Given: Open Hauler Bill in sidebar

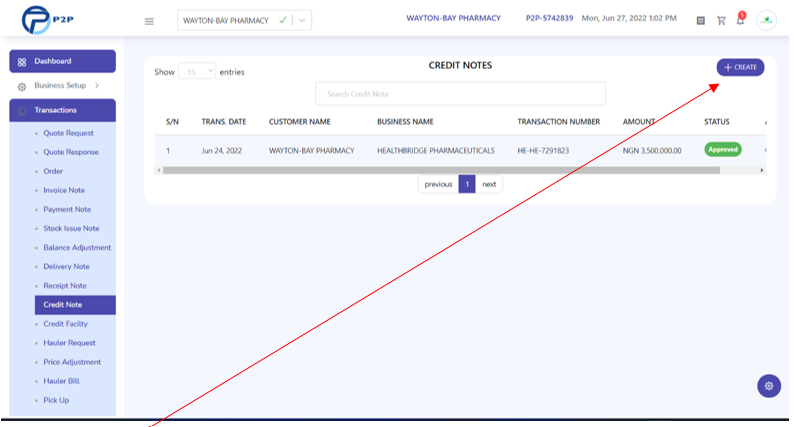Looking at the screenshot, I should point(61,381).
